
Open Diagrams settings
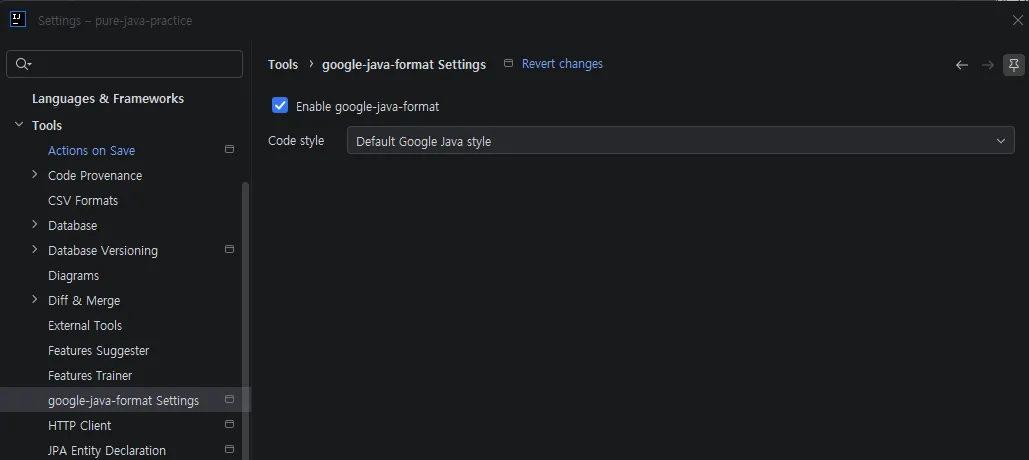click(74, 276)
